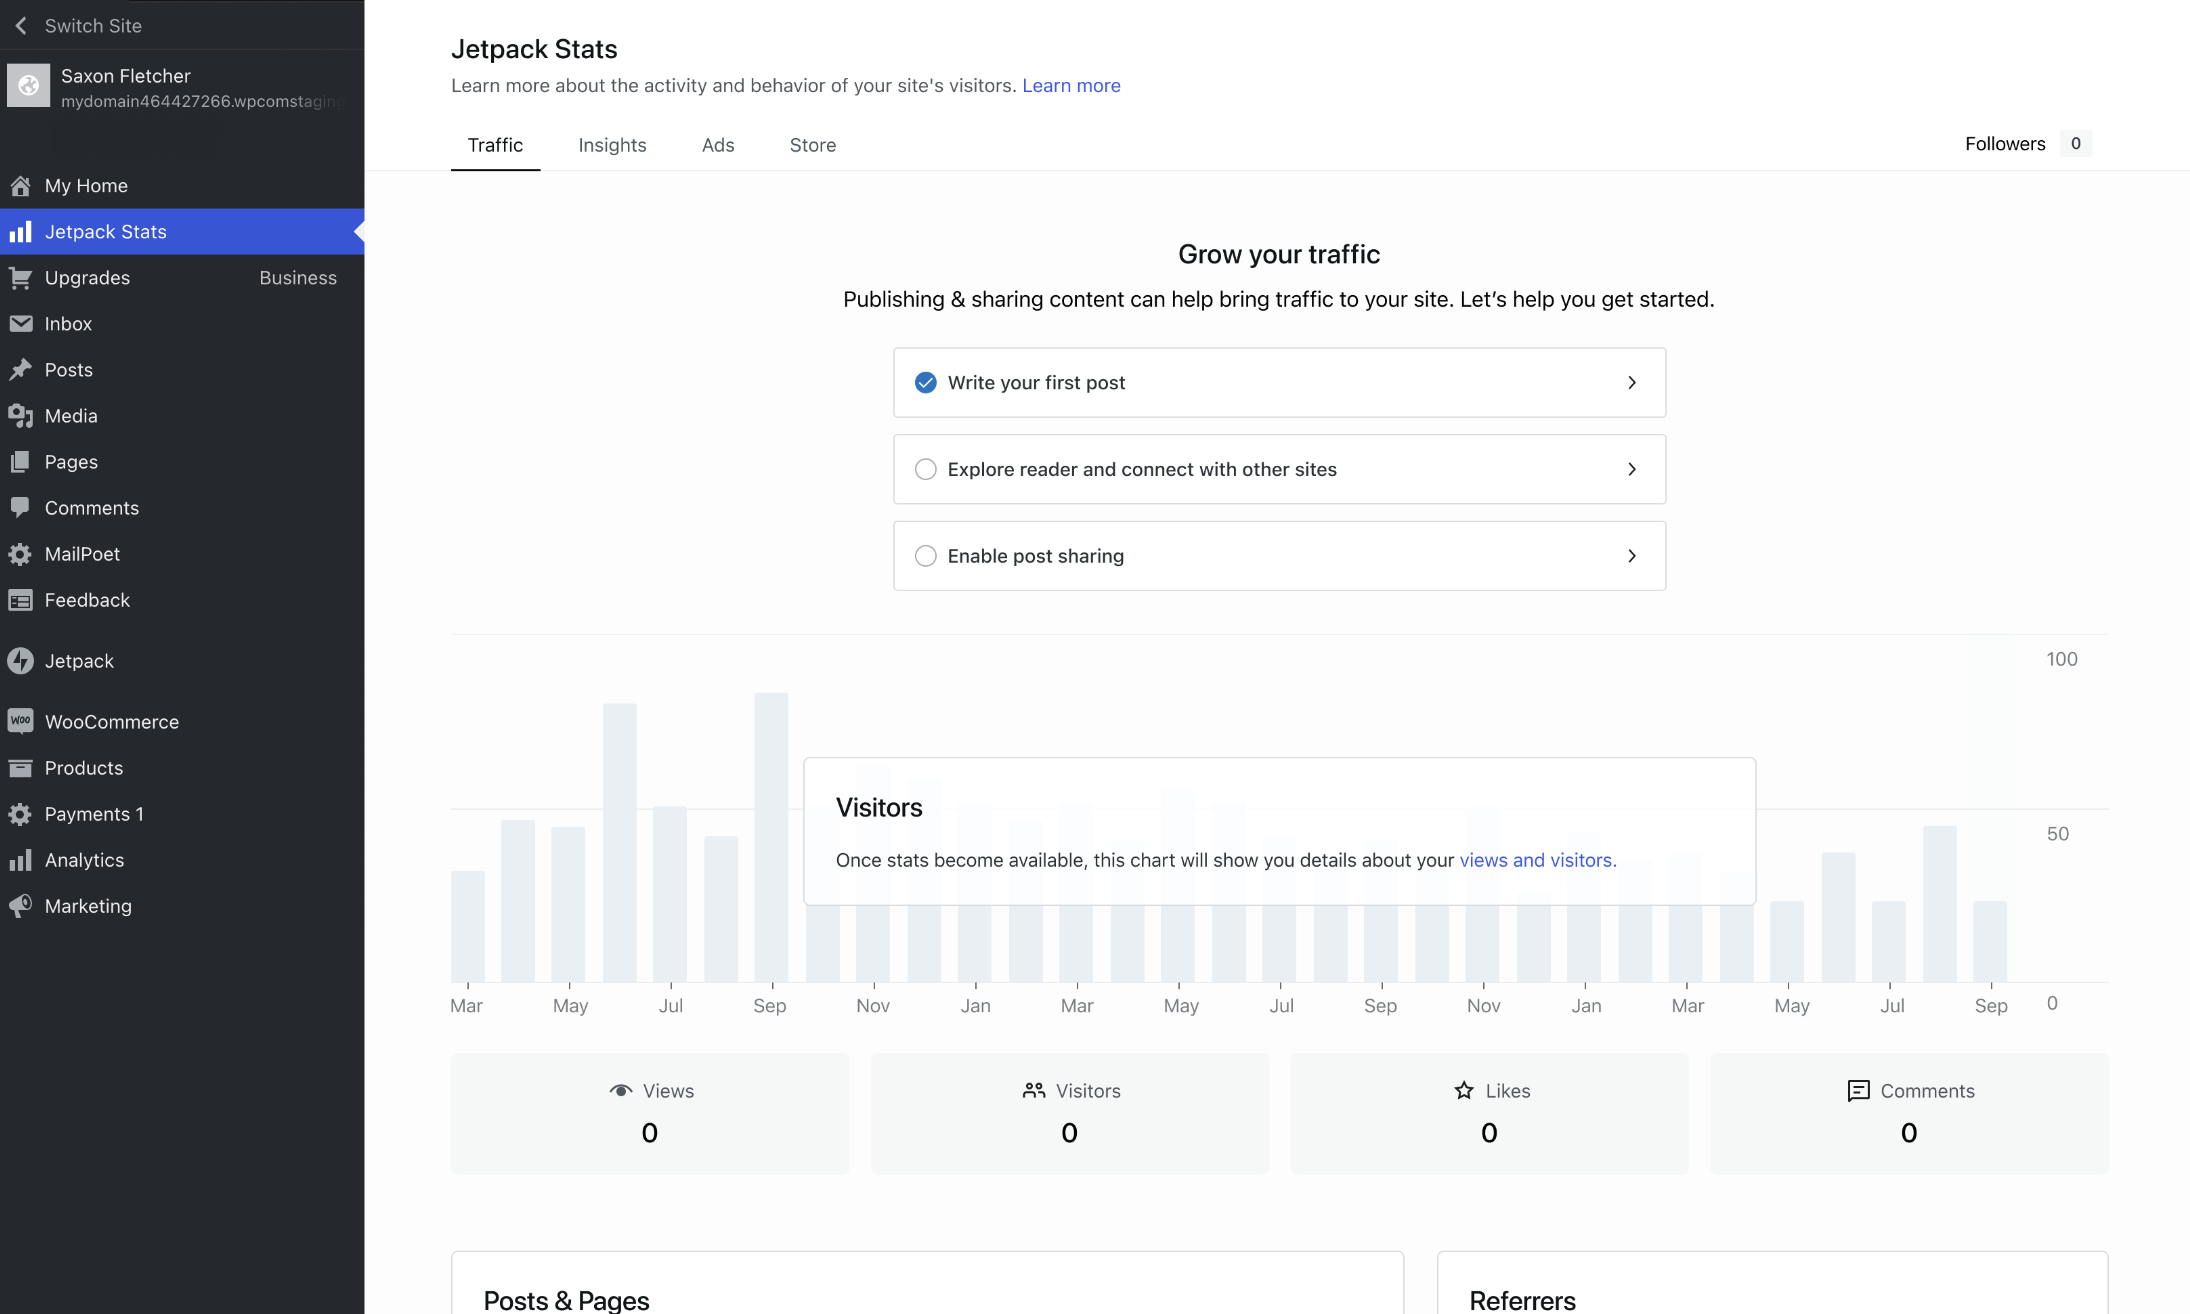Expand Enable post sharing chevron
The image size is (2190, 1314).
[x=1632, y=556]
